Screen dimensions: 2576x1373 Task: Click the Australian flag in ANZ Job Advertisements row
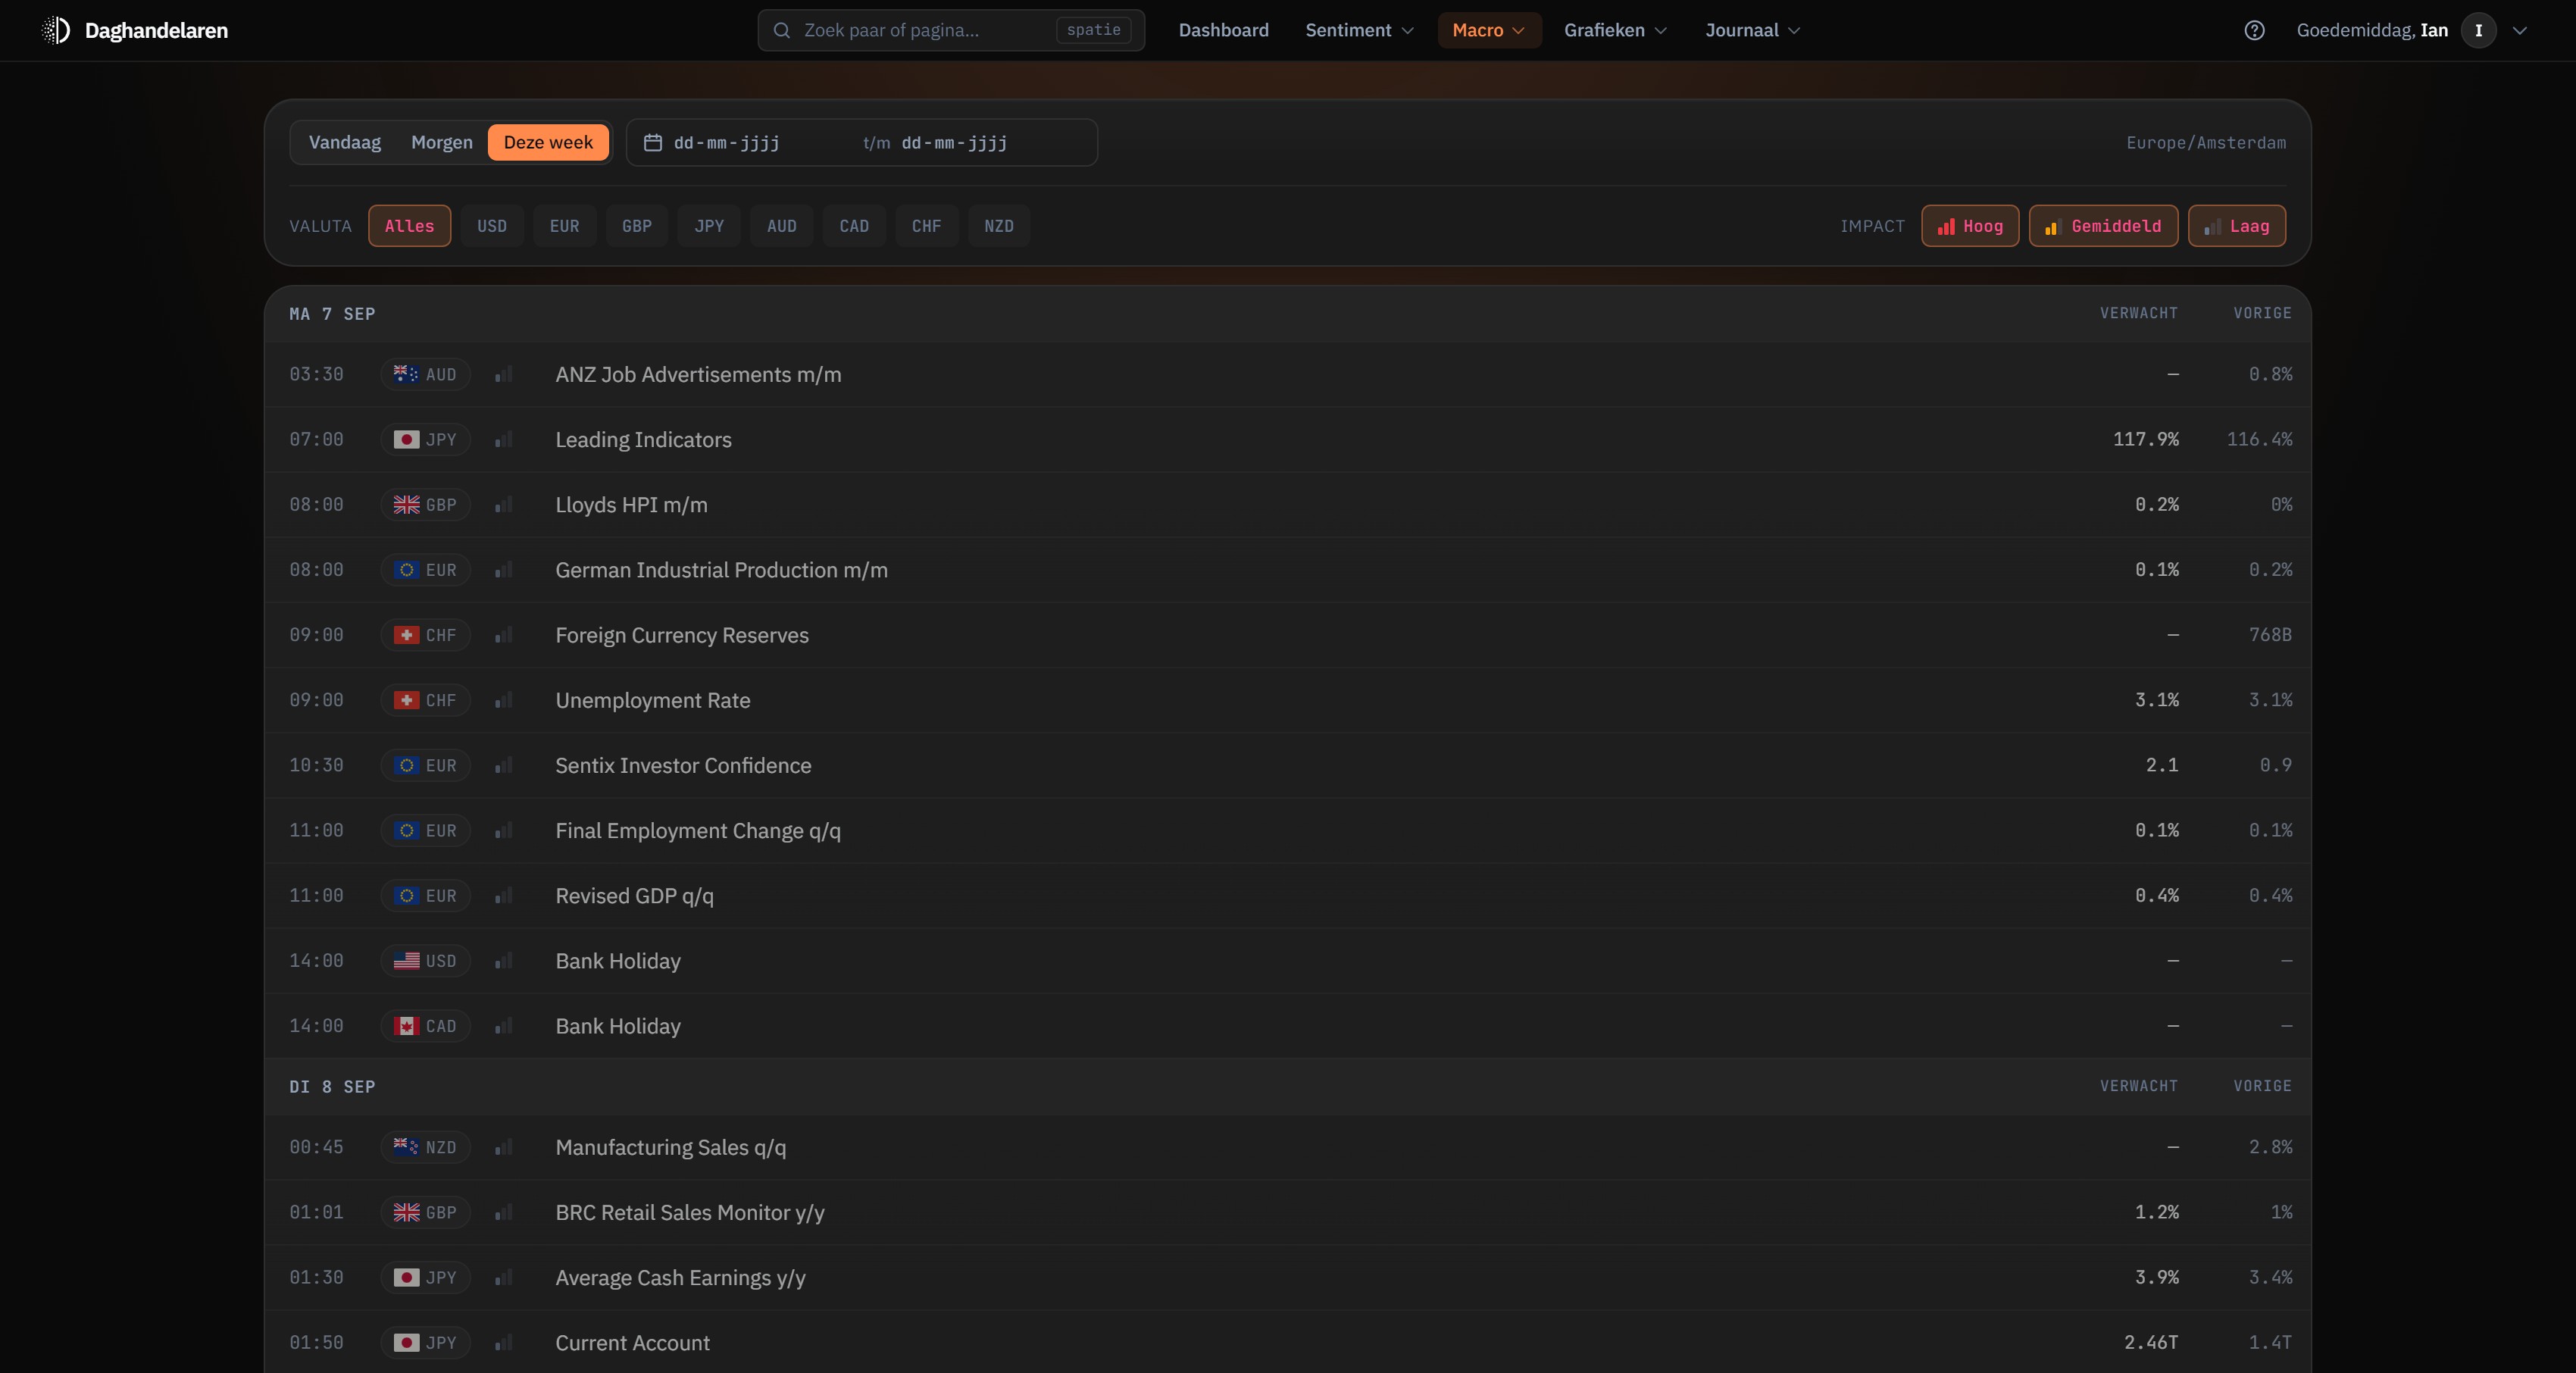[x=406, y=374]
